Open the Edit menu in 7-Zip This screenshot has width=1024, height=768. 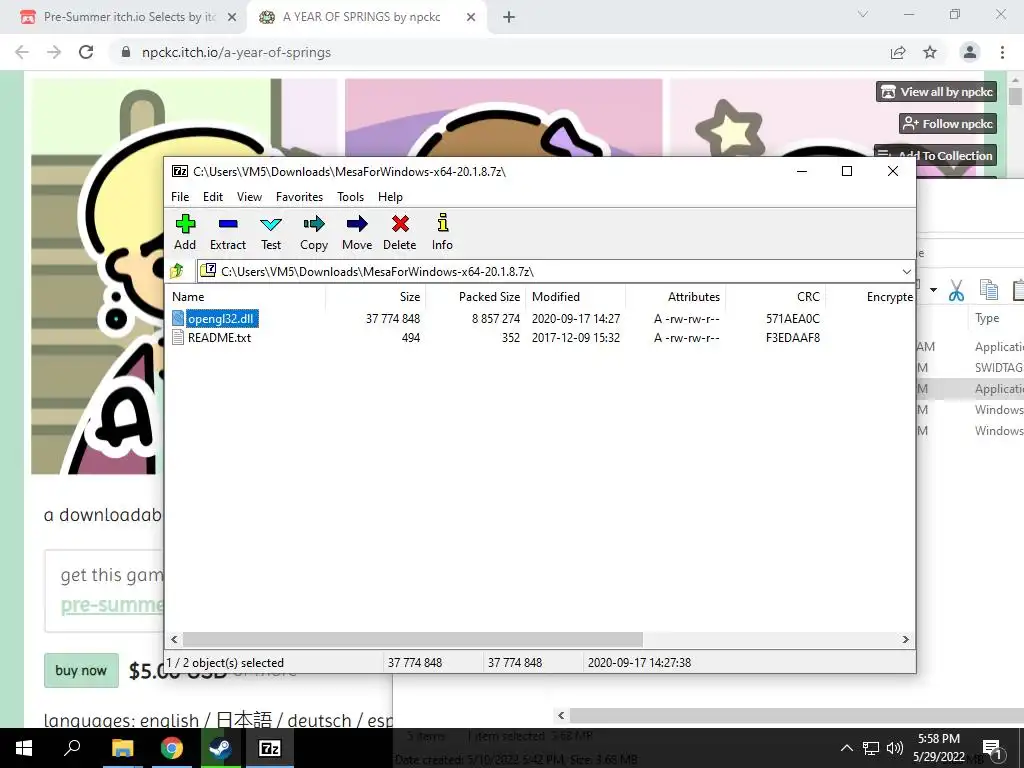[x=213, y=197]
